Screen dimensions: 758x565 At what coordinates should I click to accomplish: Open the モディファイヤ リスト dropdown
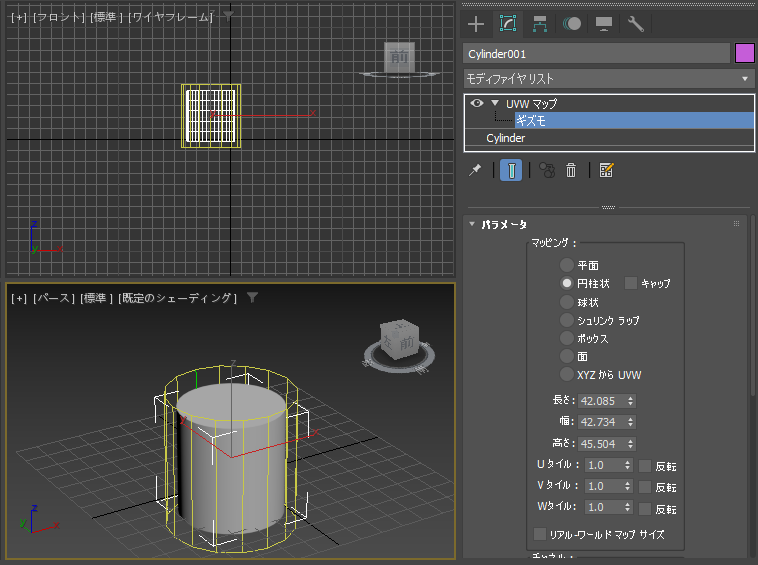609,78
